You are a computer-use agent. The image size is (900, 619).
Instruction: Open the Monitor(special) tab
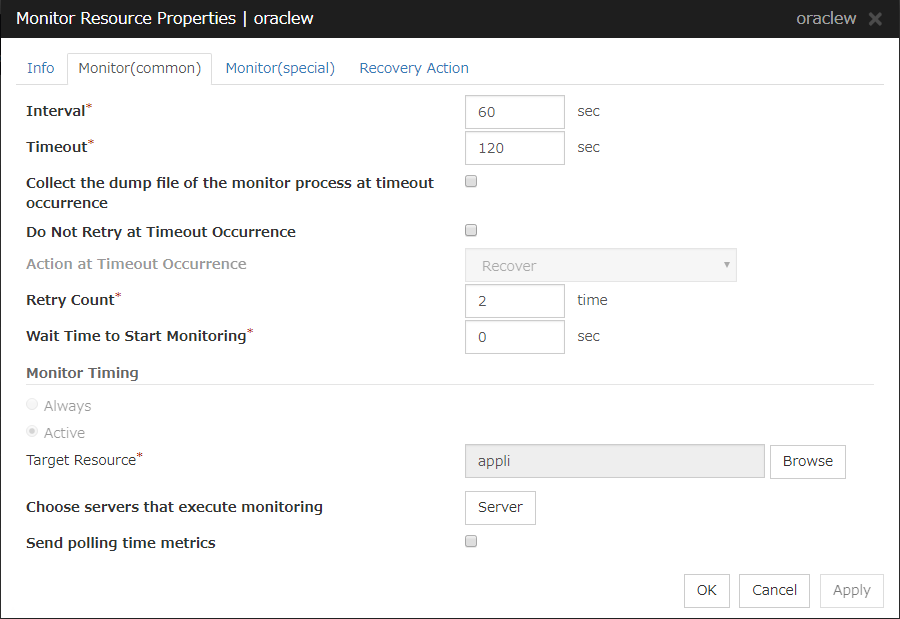pos(280,68)
